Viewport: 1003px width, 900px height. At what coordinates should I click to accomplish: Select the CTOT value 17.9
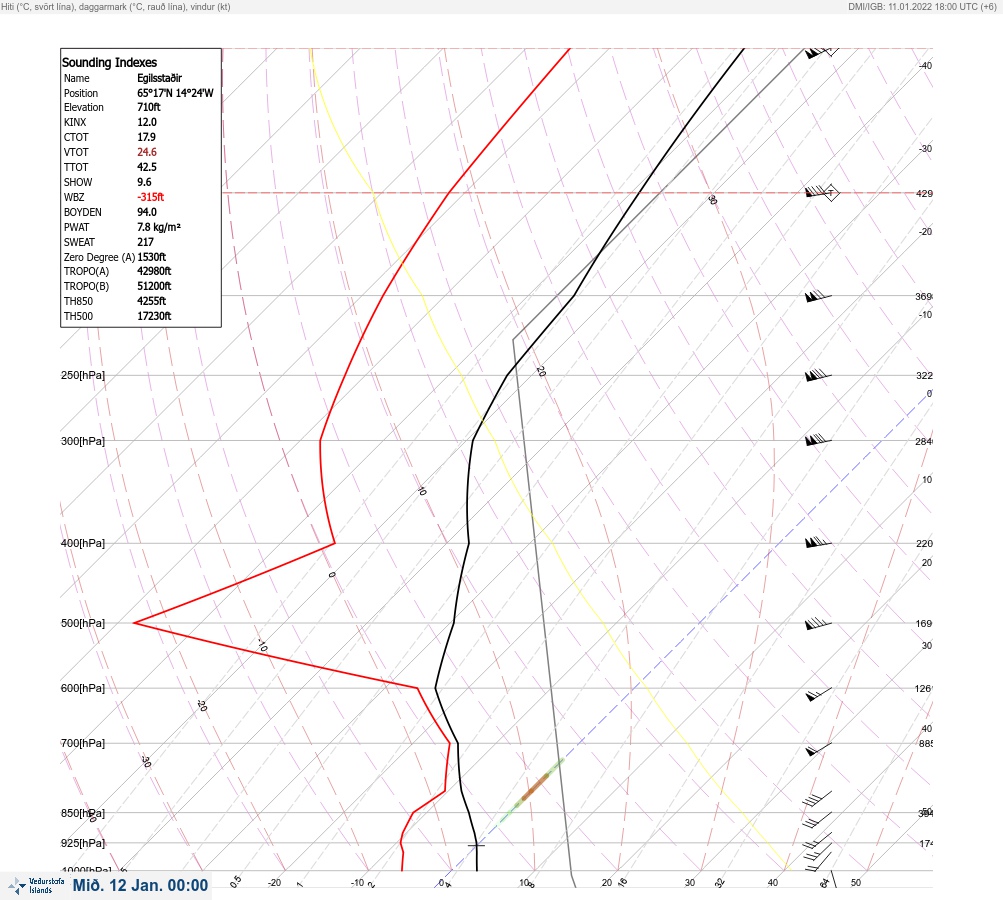point(146,137)
